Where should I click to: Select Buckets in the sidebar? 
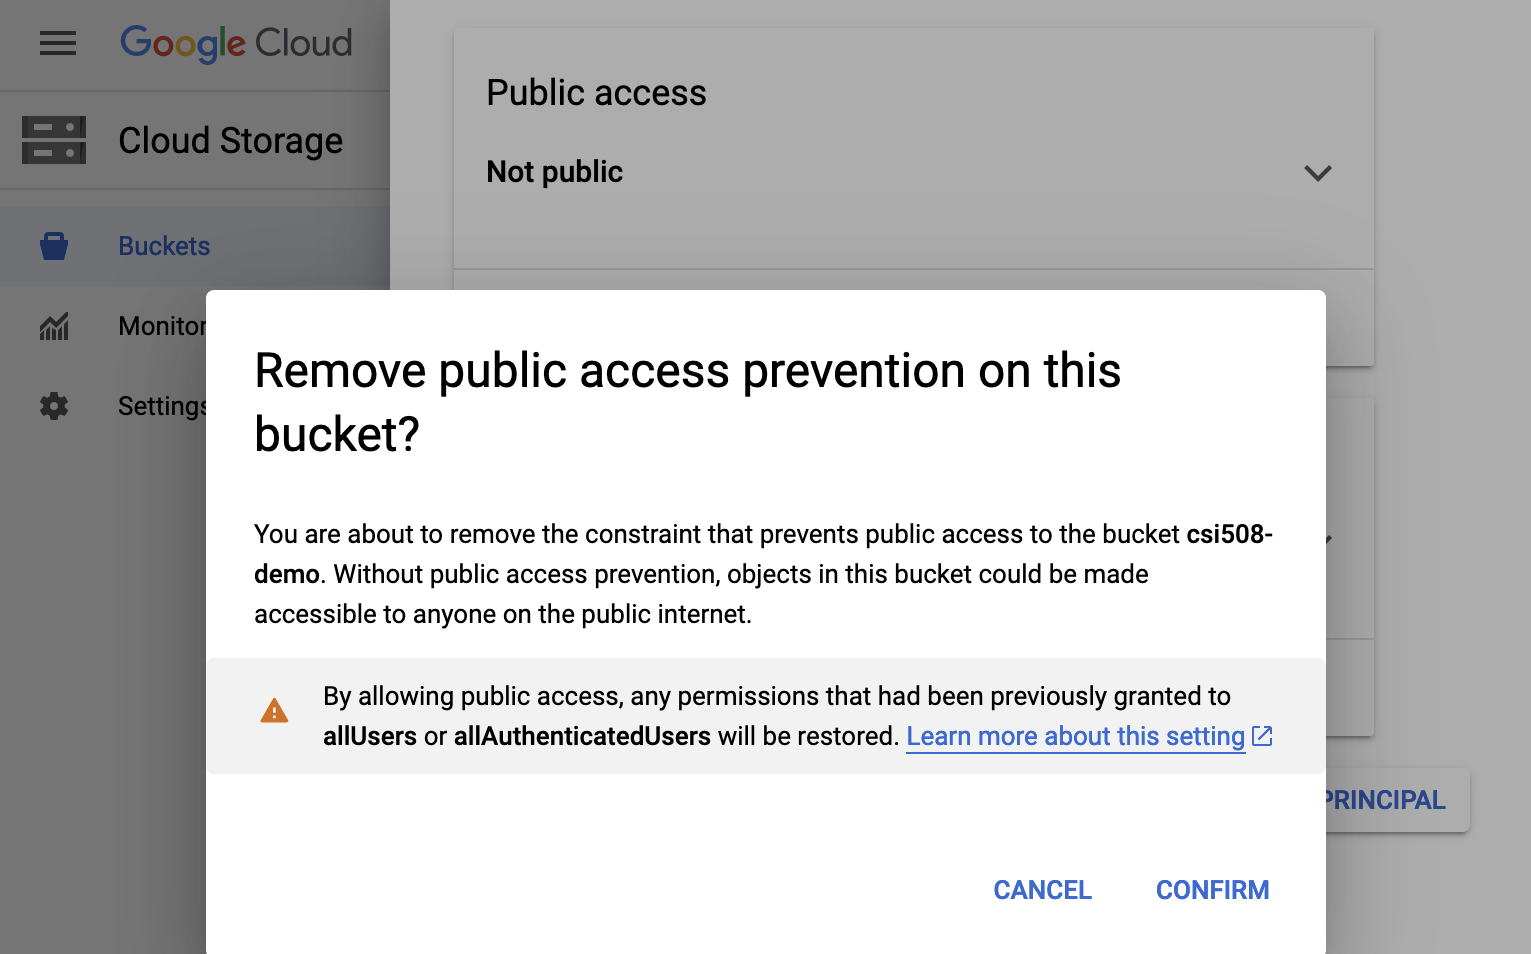coord(163,246)
